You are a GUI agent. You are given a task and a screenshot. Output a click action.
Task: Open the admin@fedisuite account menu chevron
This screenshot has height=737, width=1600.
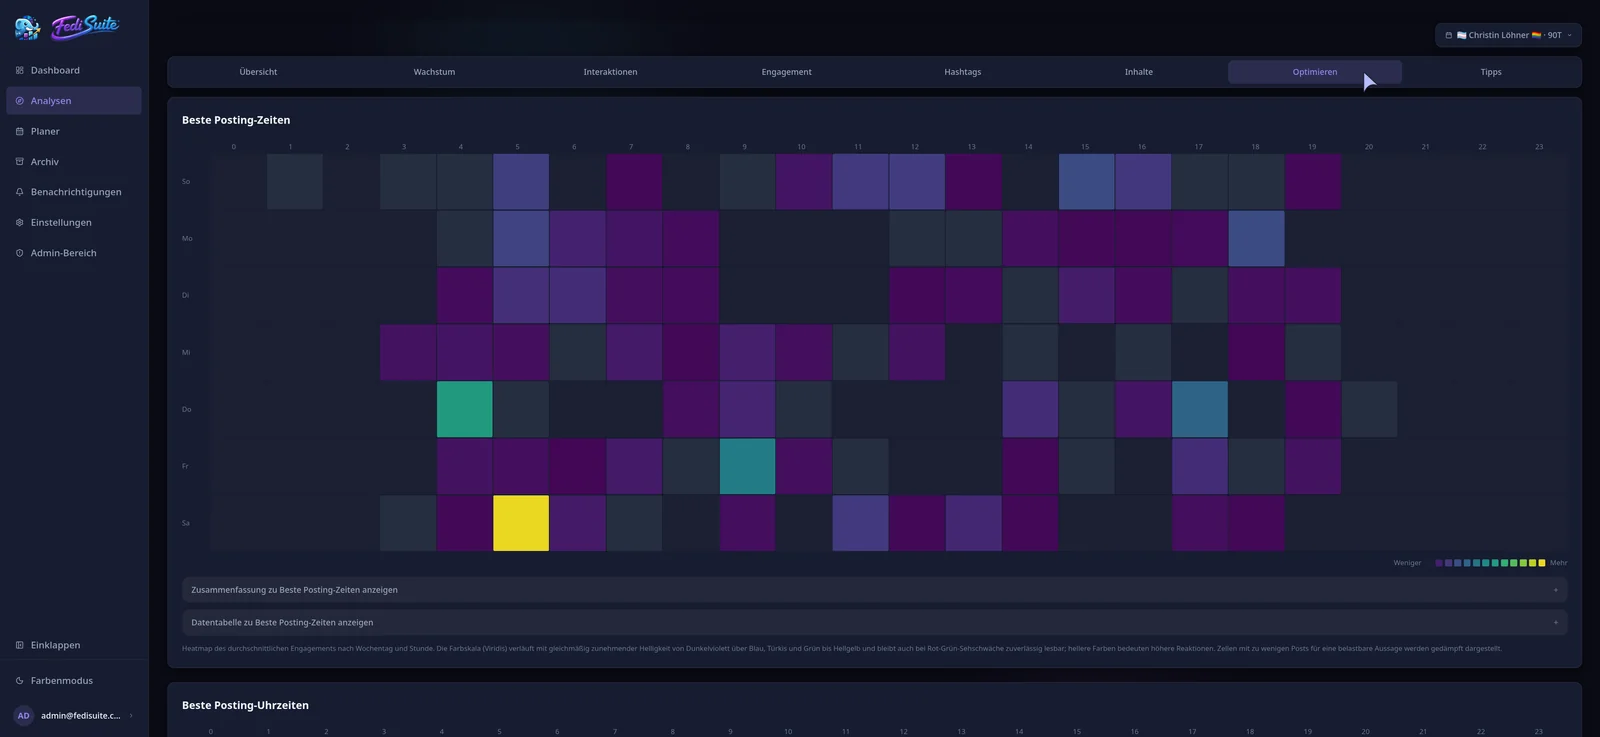[x=131, y=716]
